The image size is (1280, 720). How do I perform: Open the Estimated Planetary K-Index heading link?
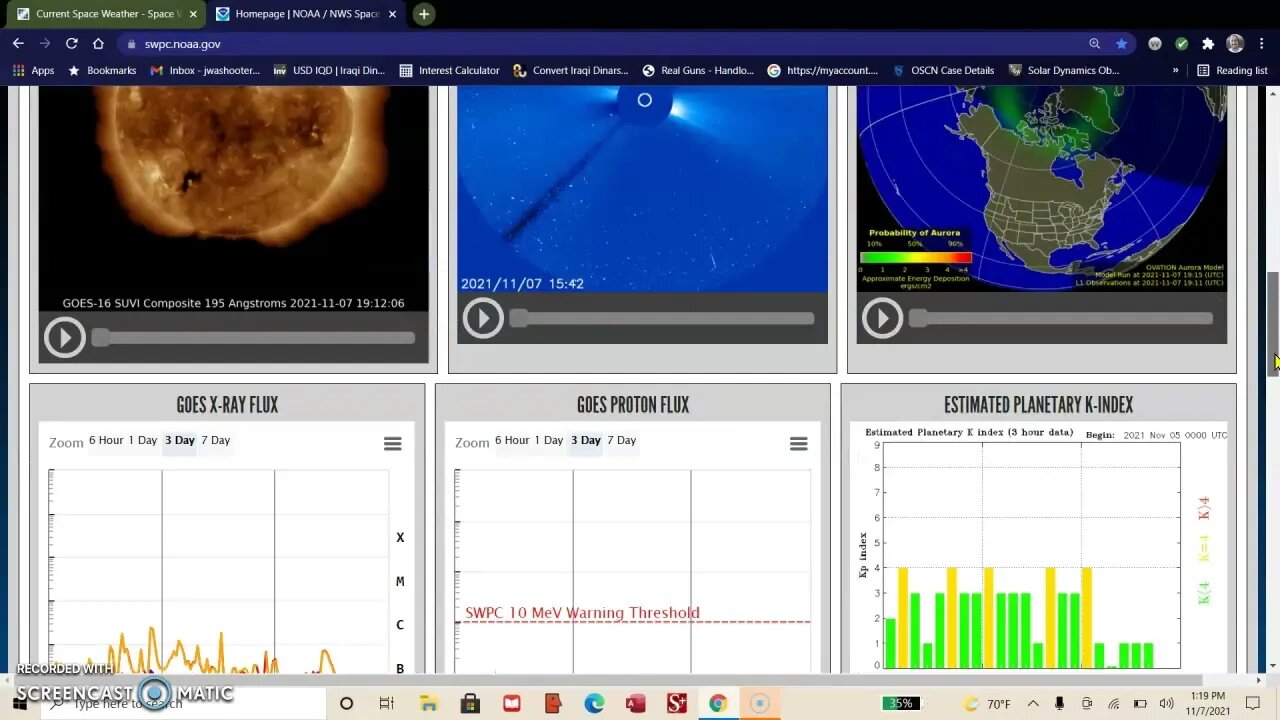[1039, 405]
